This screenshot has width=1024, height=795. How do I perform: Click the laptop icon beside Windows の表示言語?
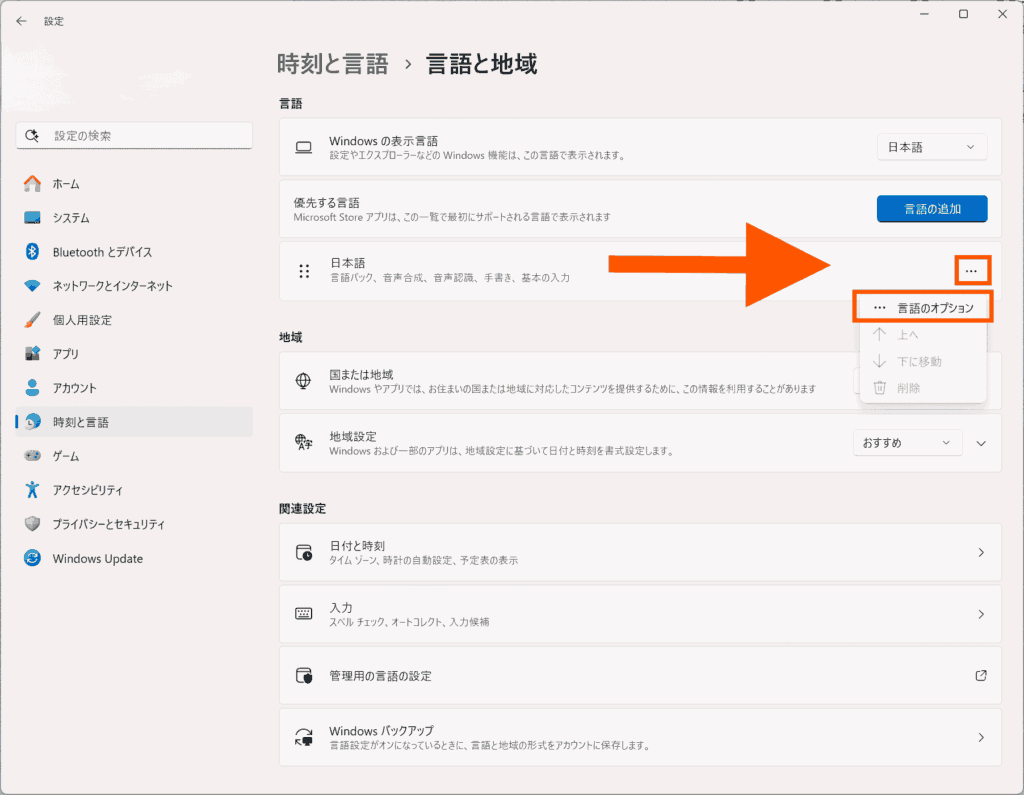click(x=304, y=147)
